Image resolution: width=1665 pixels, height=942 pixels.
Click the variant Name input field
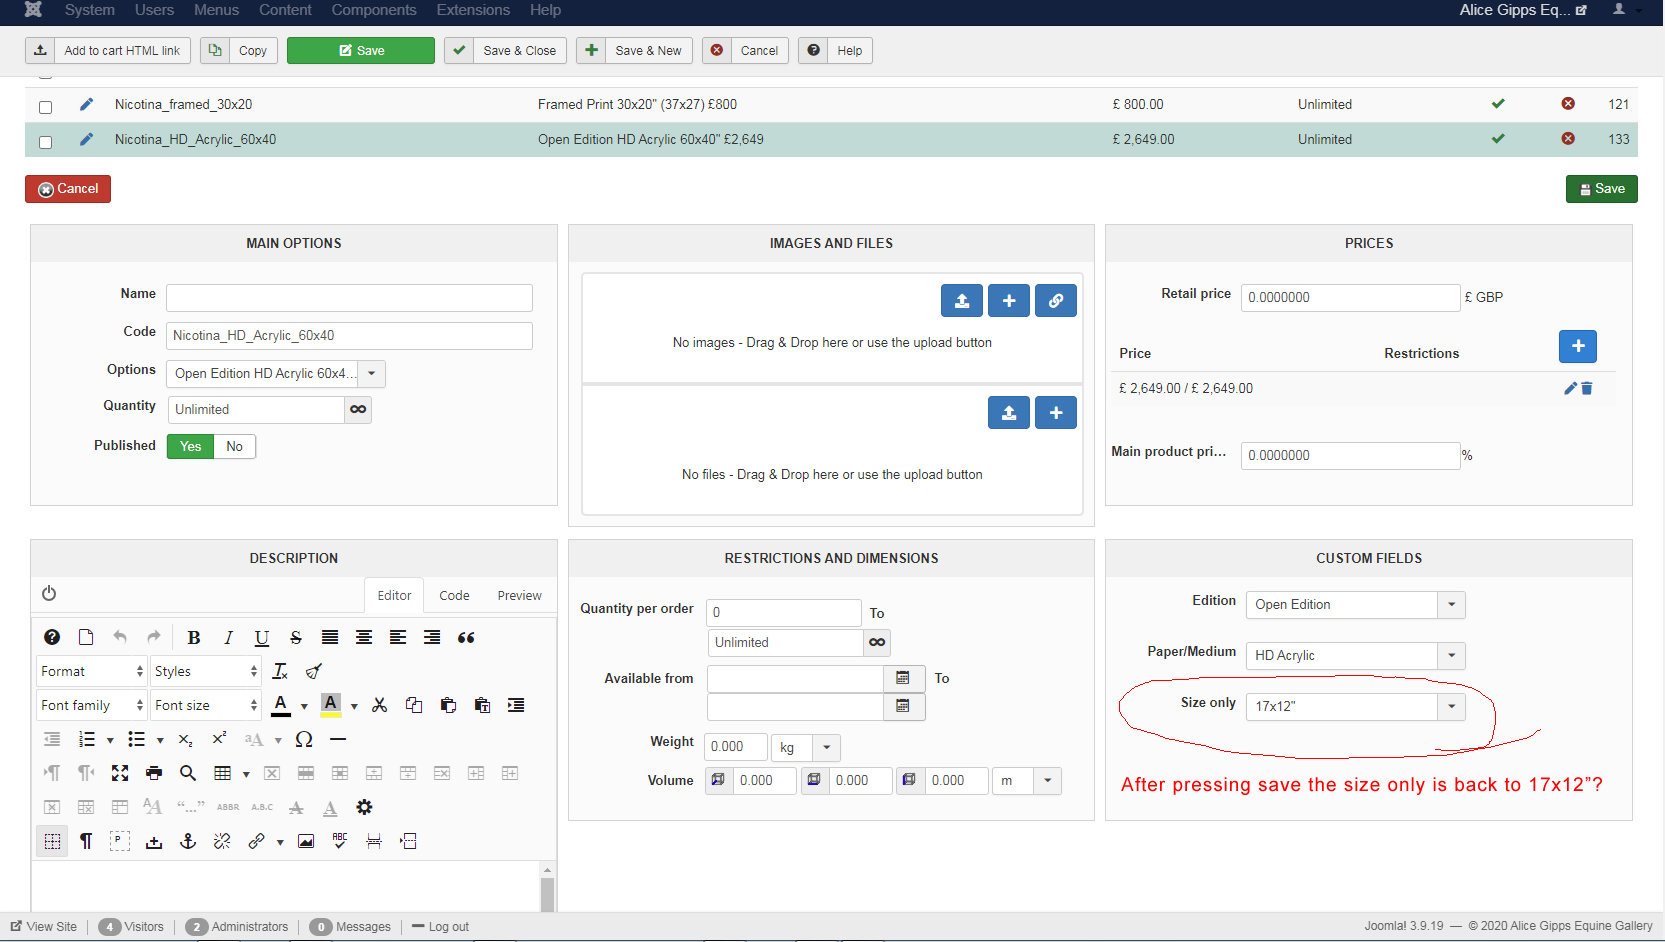[349, 298]
